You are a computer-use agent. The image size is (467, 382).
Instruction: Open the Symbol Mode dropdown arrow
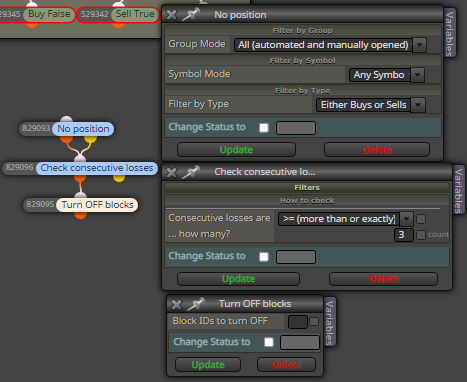point(418,75)
